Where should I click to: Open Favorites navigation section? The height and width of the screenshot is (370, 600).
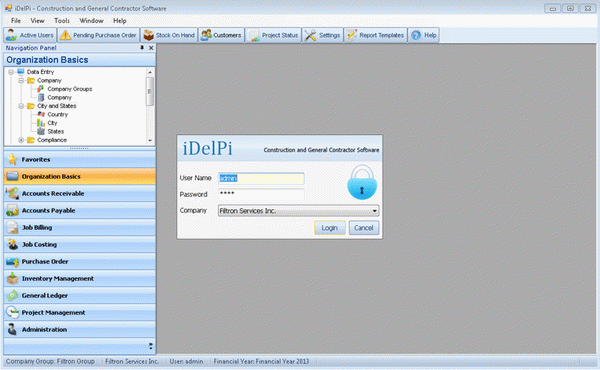(x=80, y=160)
